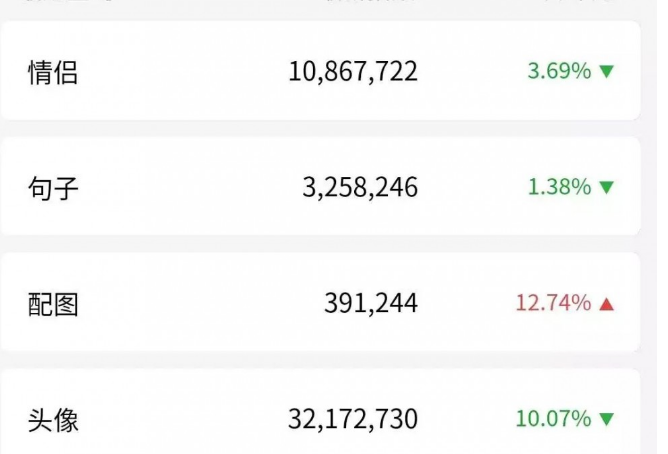This screenshot has height=454, width=668.
Task: Click the keyword label 头像
Action: [53, 421]
